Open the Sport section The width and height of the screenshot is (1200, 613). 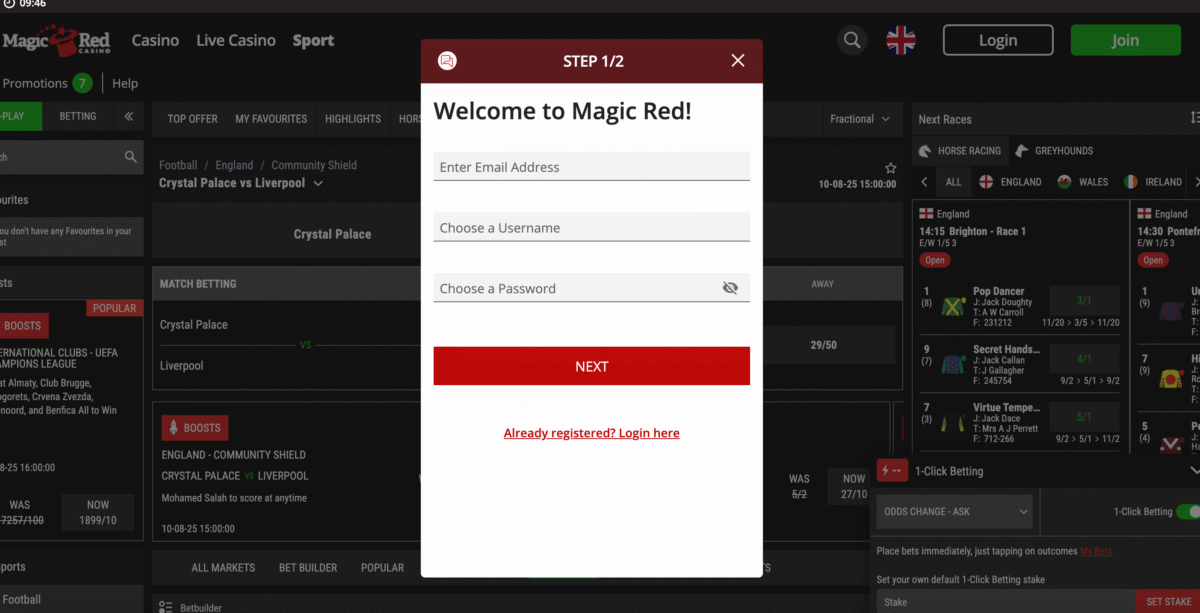click(313, 40)
